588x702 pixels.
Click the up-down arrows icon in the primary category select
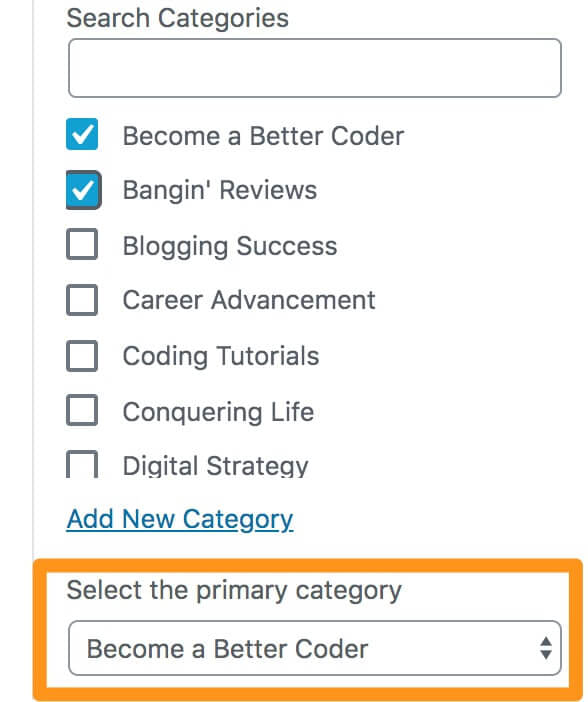[x=545, y=648]
